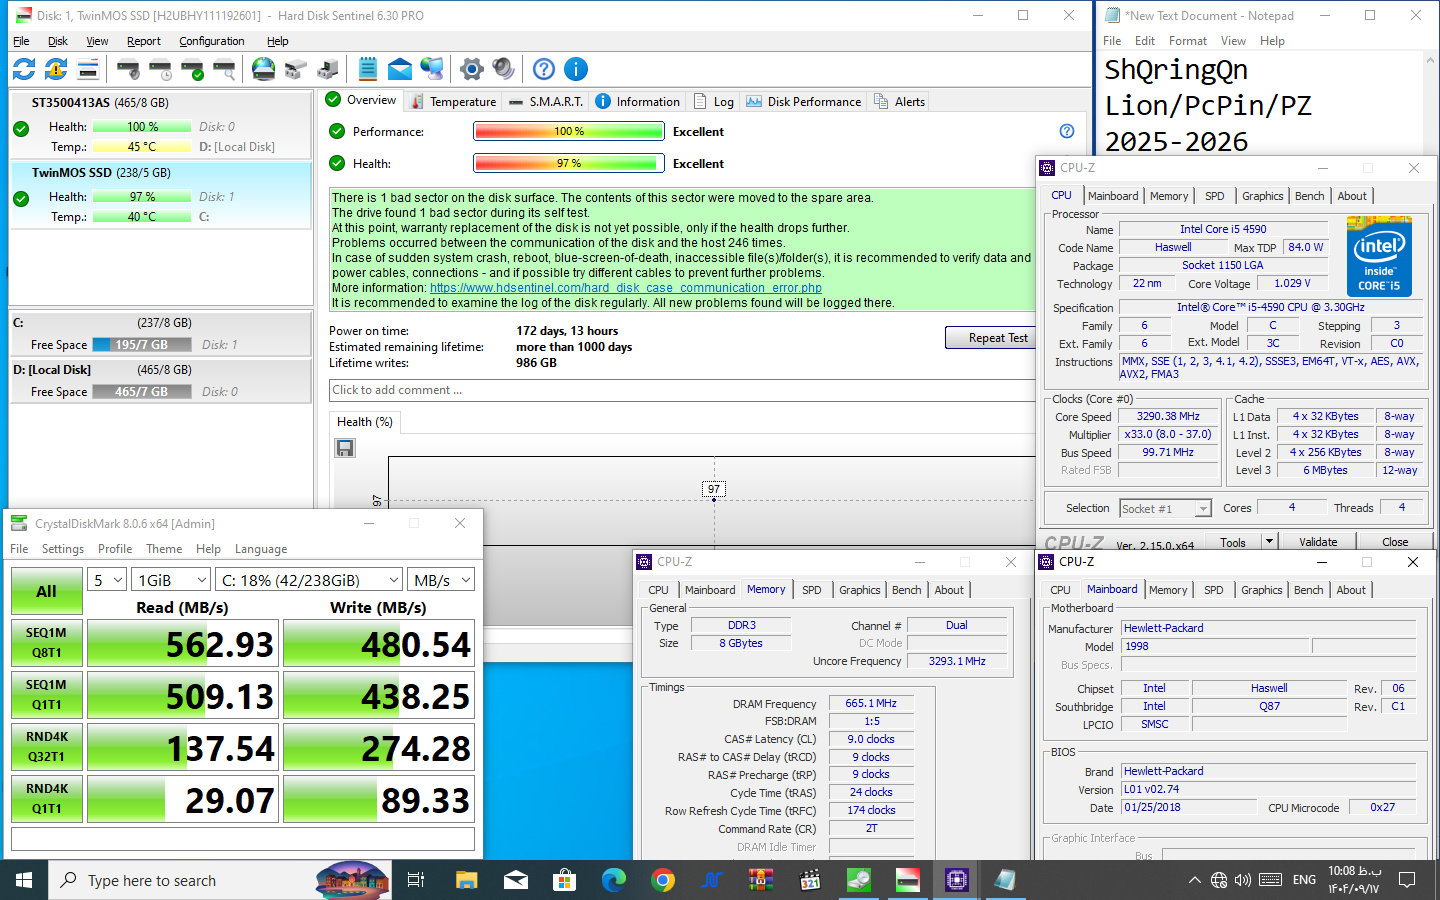The image size is (1440, 900).
Task: Click the disk with magnifier toolbar icon
Action: click(225, 69)
